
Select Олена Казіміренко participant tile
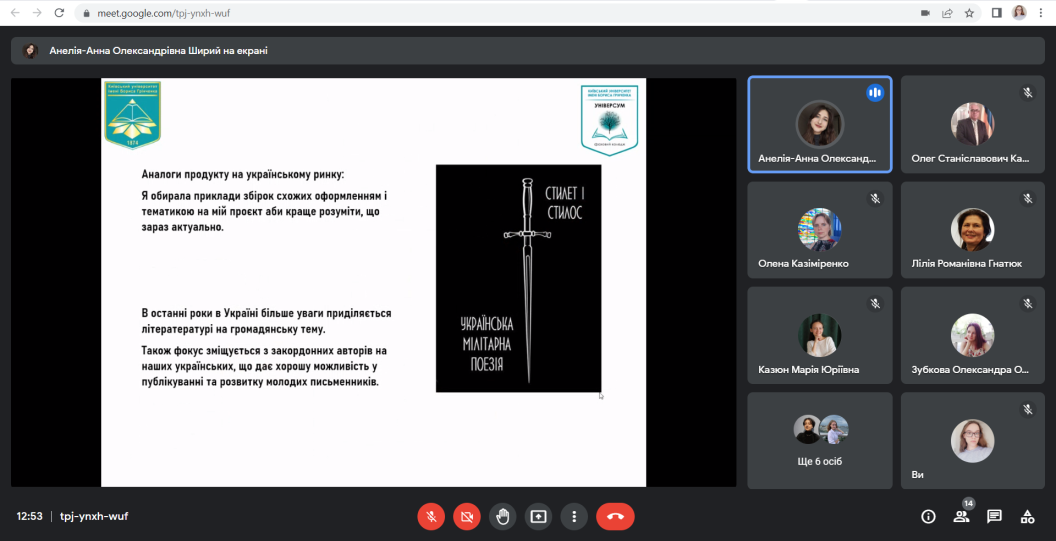pyautogui.click(x=820, y=230)
